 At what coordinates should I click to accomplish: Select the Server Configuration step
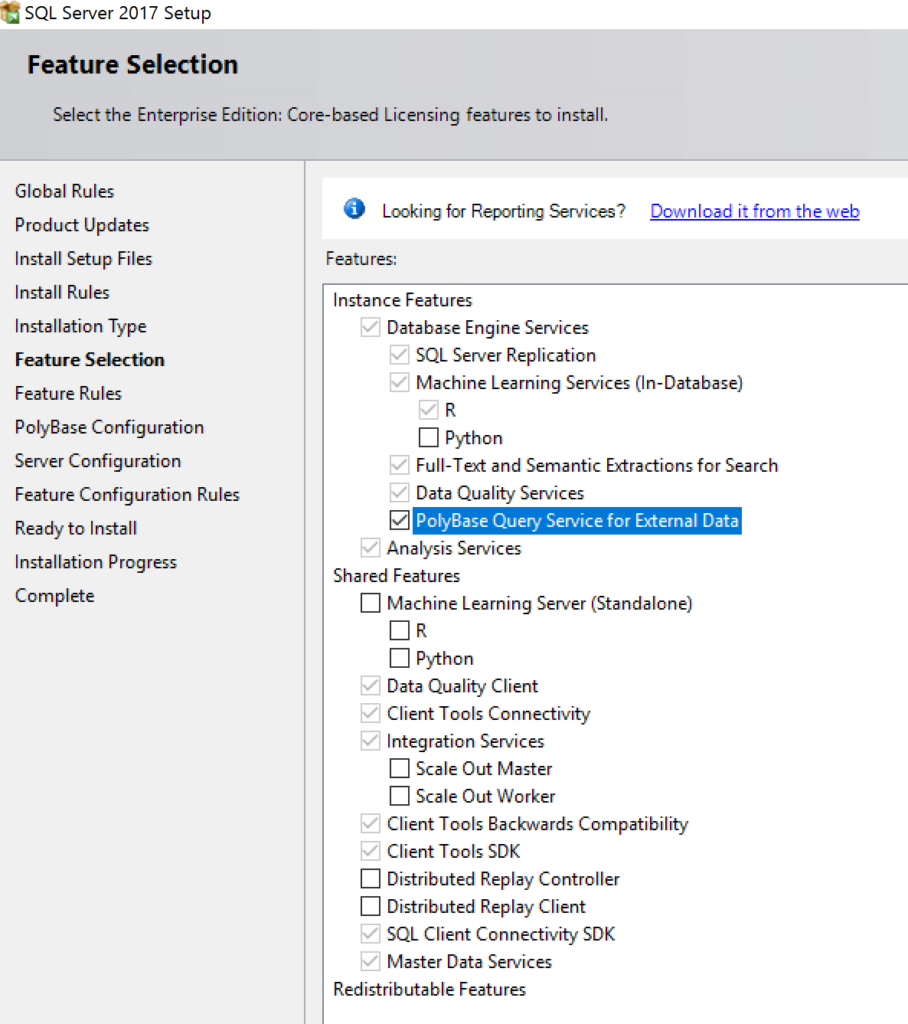pyautogui.click(x=98, y=461)
